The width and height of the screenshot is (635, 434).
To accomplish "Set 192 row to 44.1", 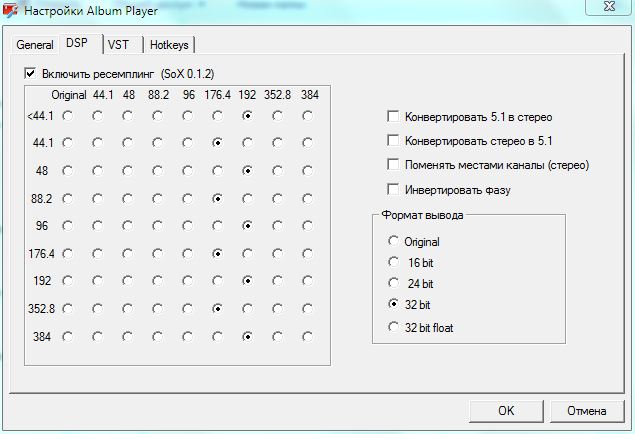I will (x=97, y=281).
